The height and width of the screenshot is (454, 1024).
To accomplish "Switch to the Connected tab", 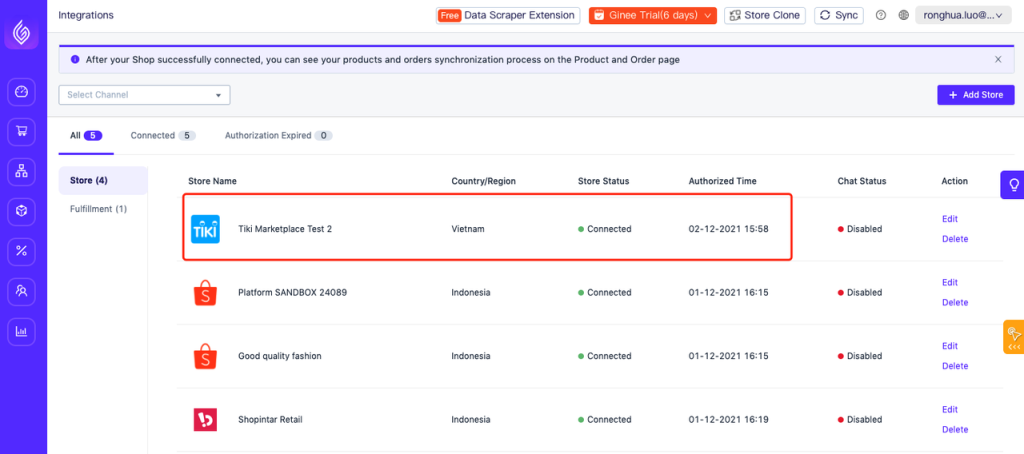I will (x=163, y=136).
